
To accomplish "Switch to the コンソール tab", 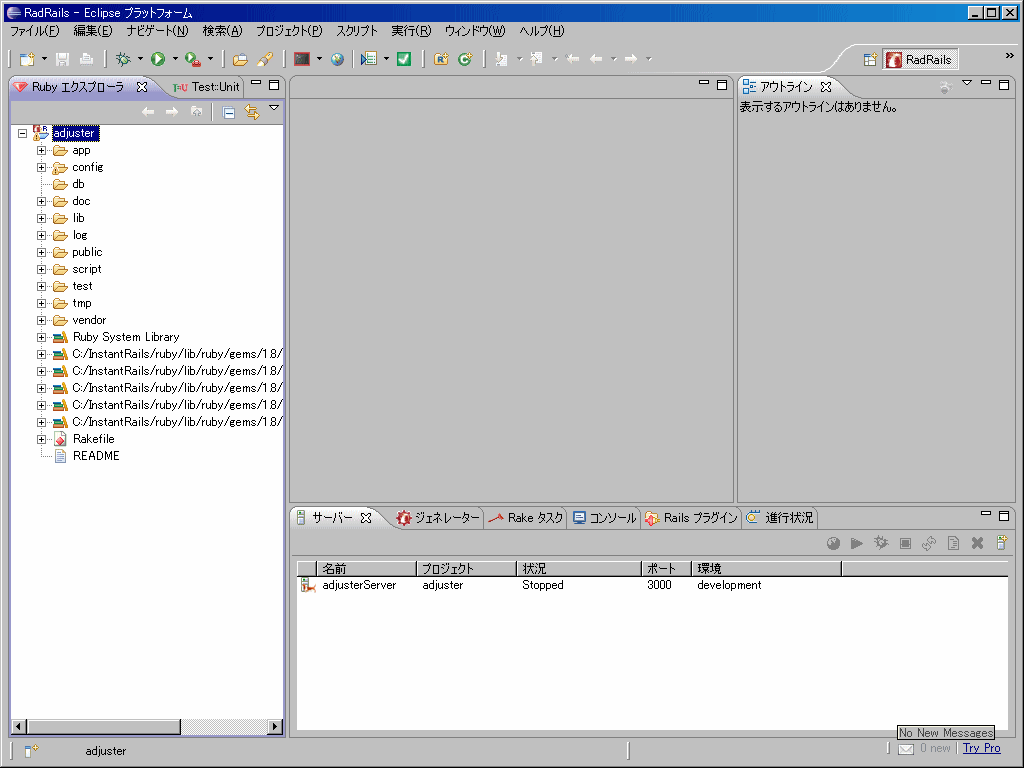I will (x=604, y=518).
